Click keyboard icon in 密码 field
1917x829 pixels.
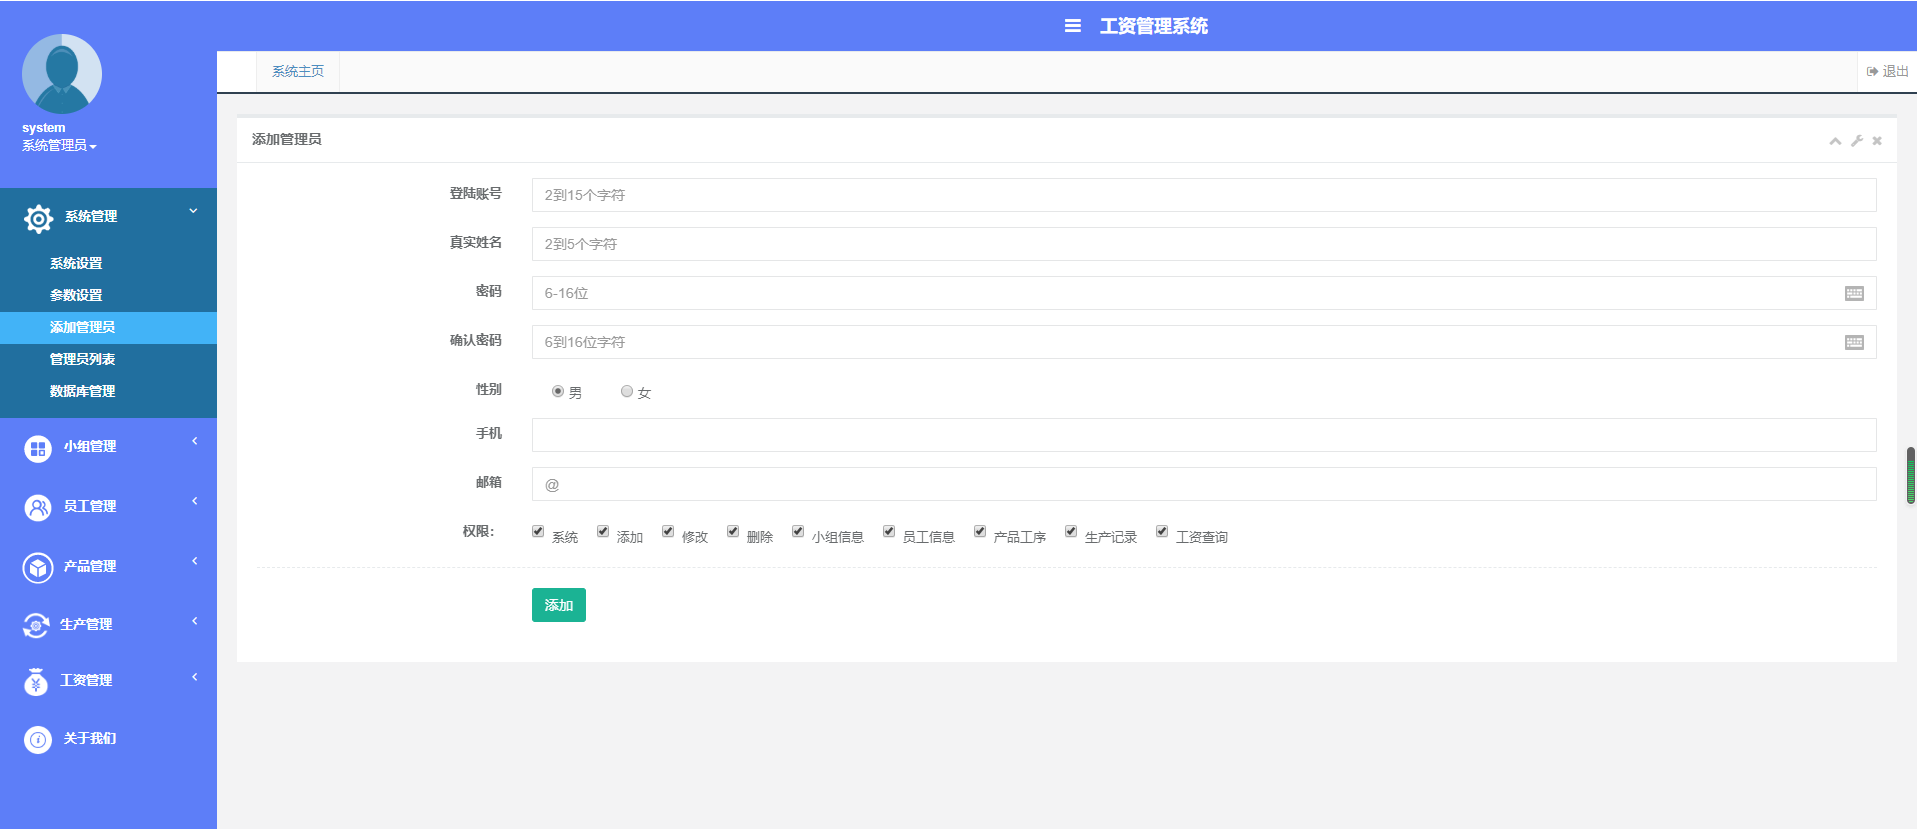pyautogui.click(x=1854, y=293)
